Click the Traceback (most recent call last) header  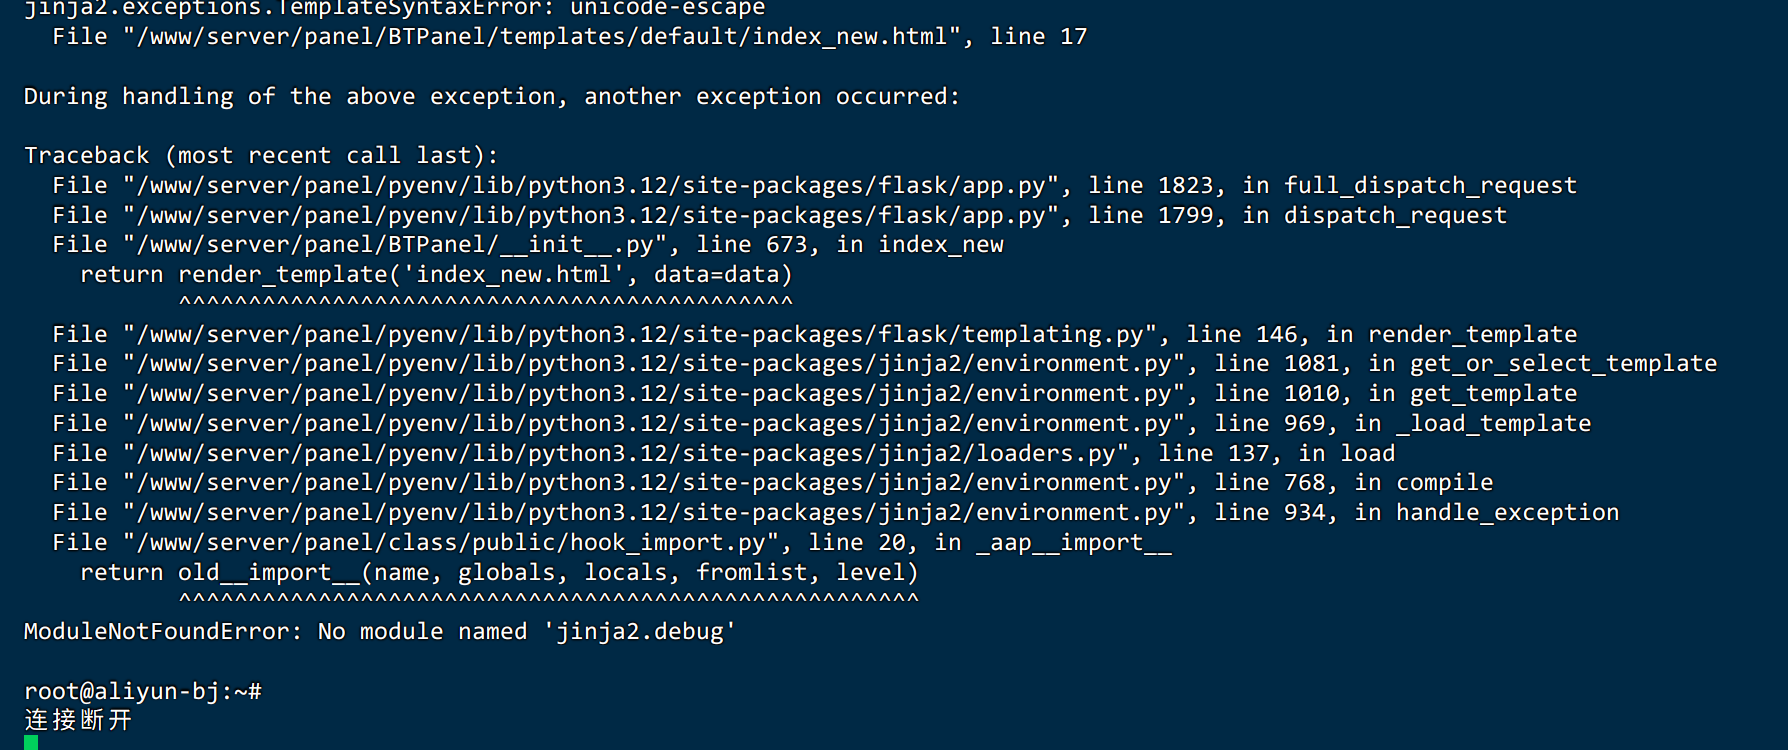(261, 156)
